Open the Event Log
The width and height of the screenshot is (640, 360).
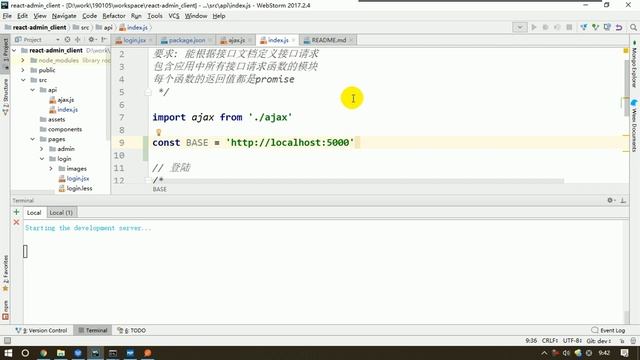608,330
